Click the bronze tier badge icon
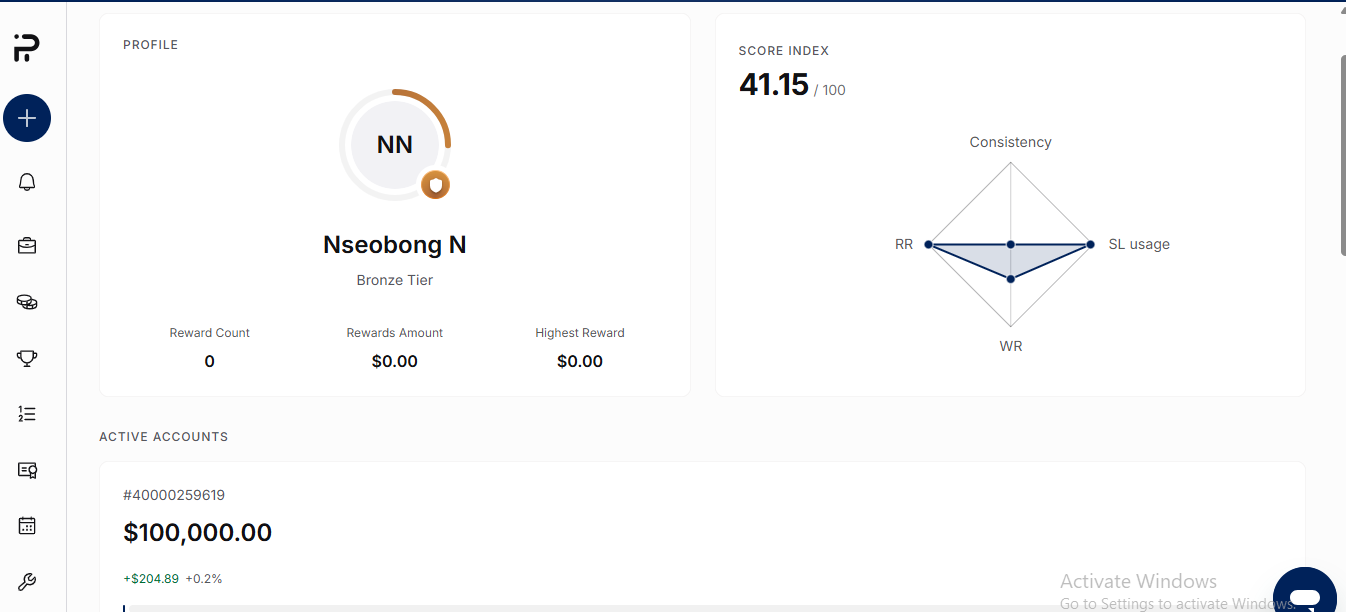This screenshot has height=612, width=1346. tap(434, 185)
